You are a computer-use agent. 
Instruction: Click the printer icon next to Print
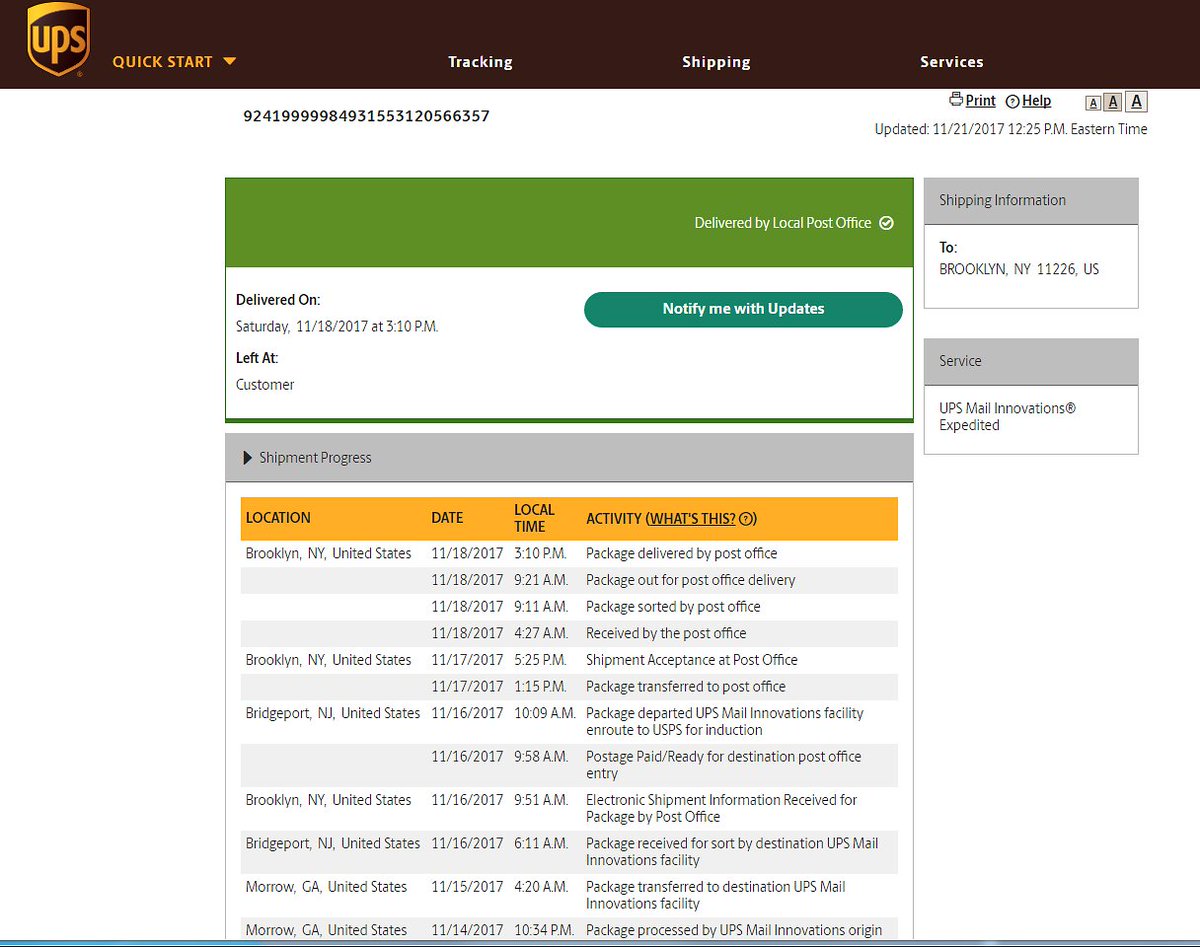956,100
